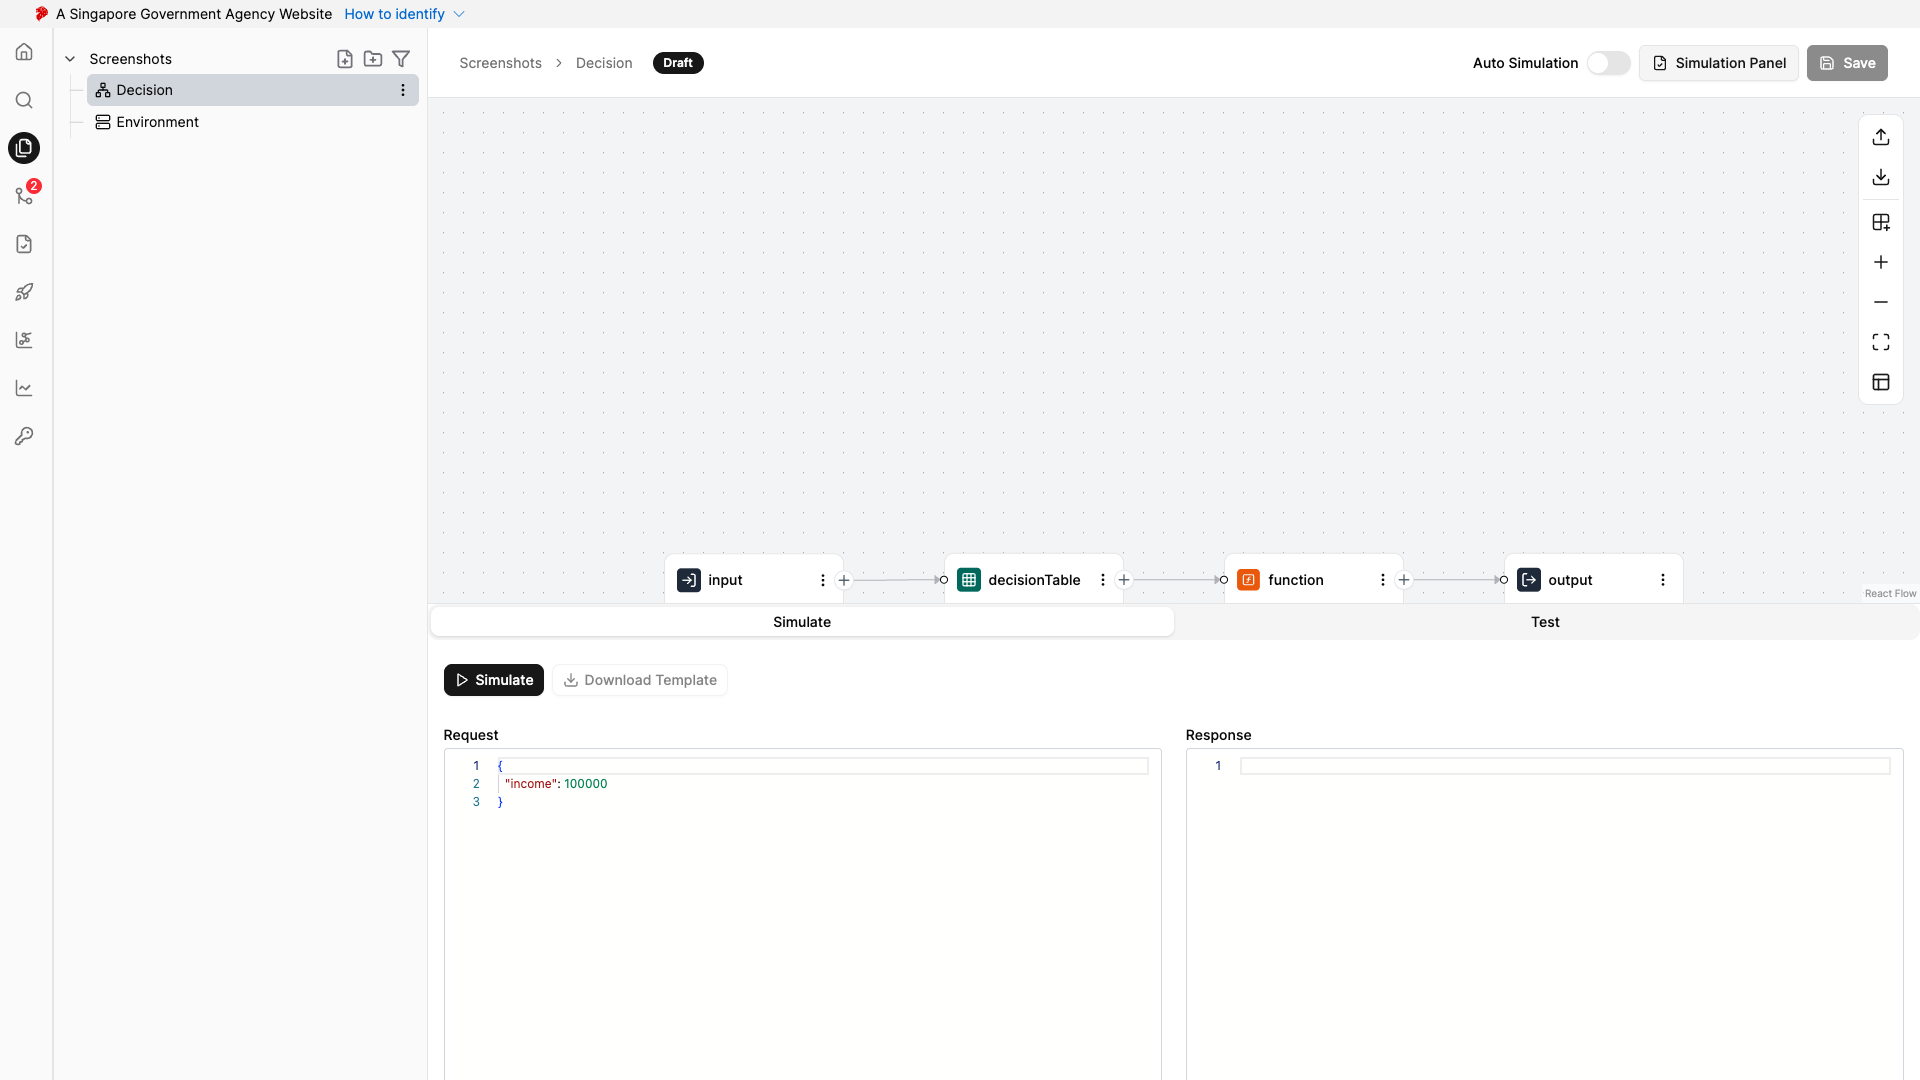
Task: Click new folder icon beside Screenshots
Action: pos(373,59)
